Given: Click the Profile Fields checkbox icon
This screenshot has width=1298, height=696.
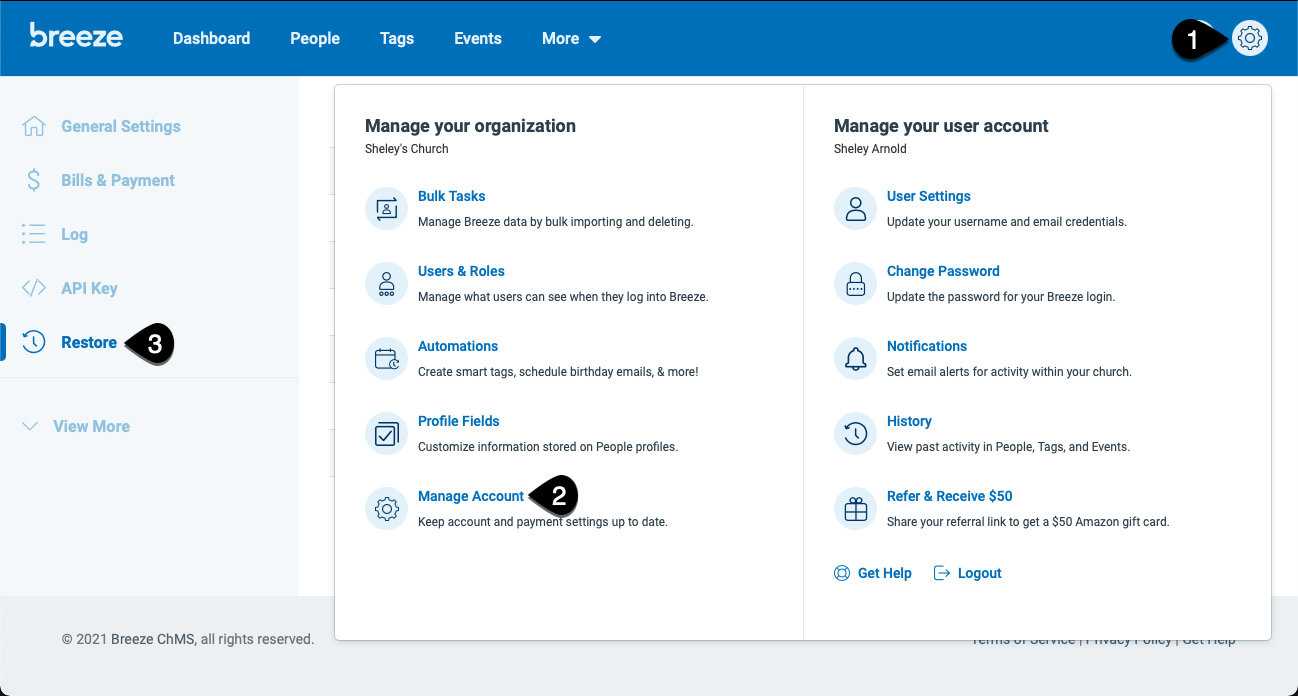Looking at the screenshot, I should click(386, 434).
